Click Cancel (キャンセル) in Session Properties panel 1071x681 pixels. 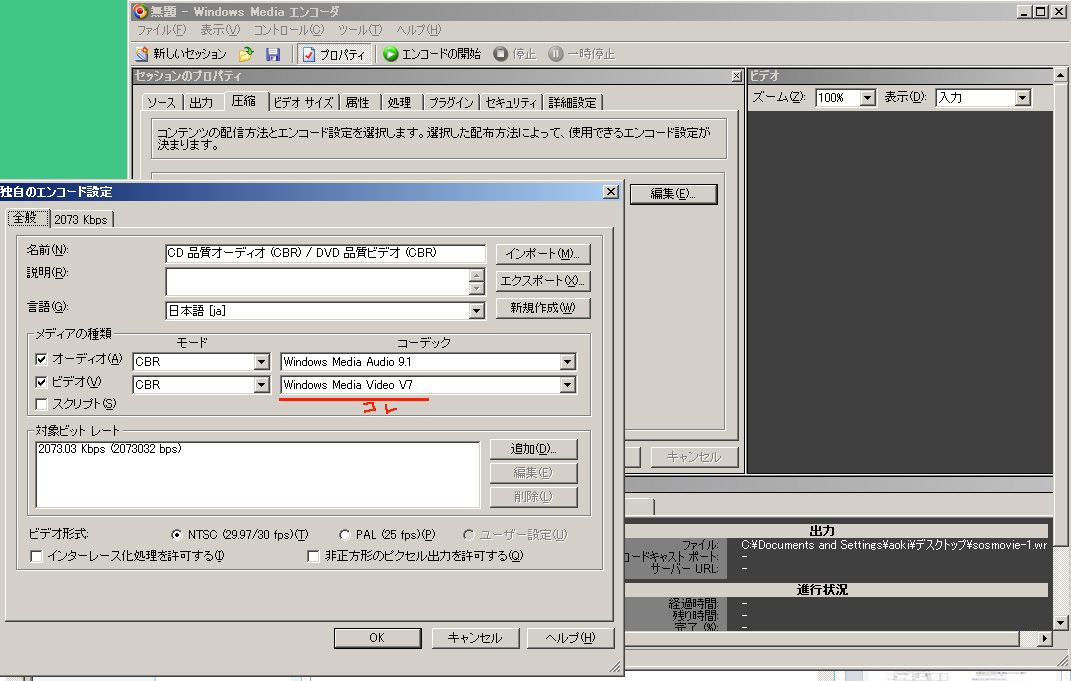point(695,457)
